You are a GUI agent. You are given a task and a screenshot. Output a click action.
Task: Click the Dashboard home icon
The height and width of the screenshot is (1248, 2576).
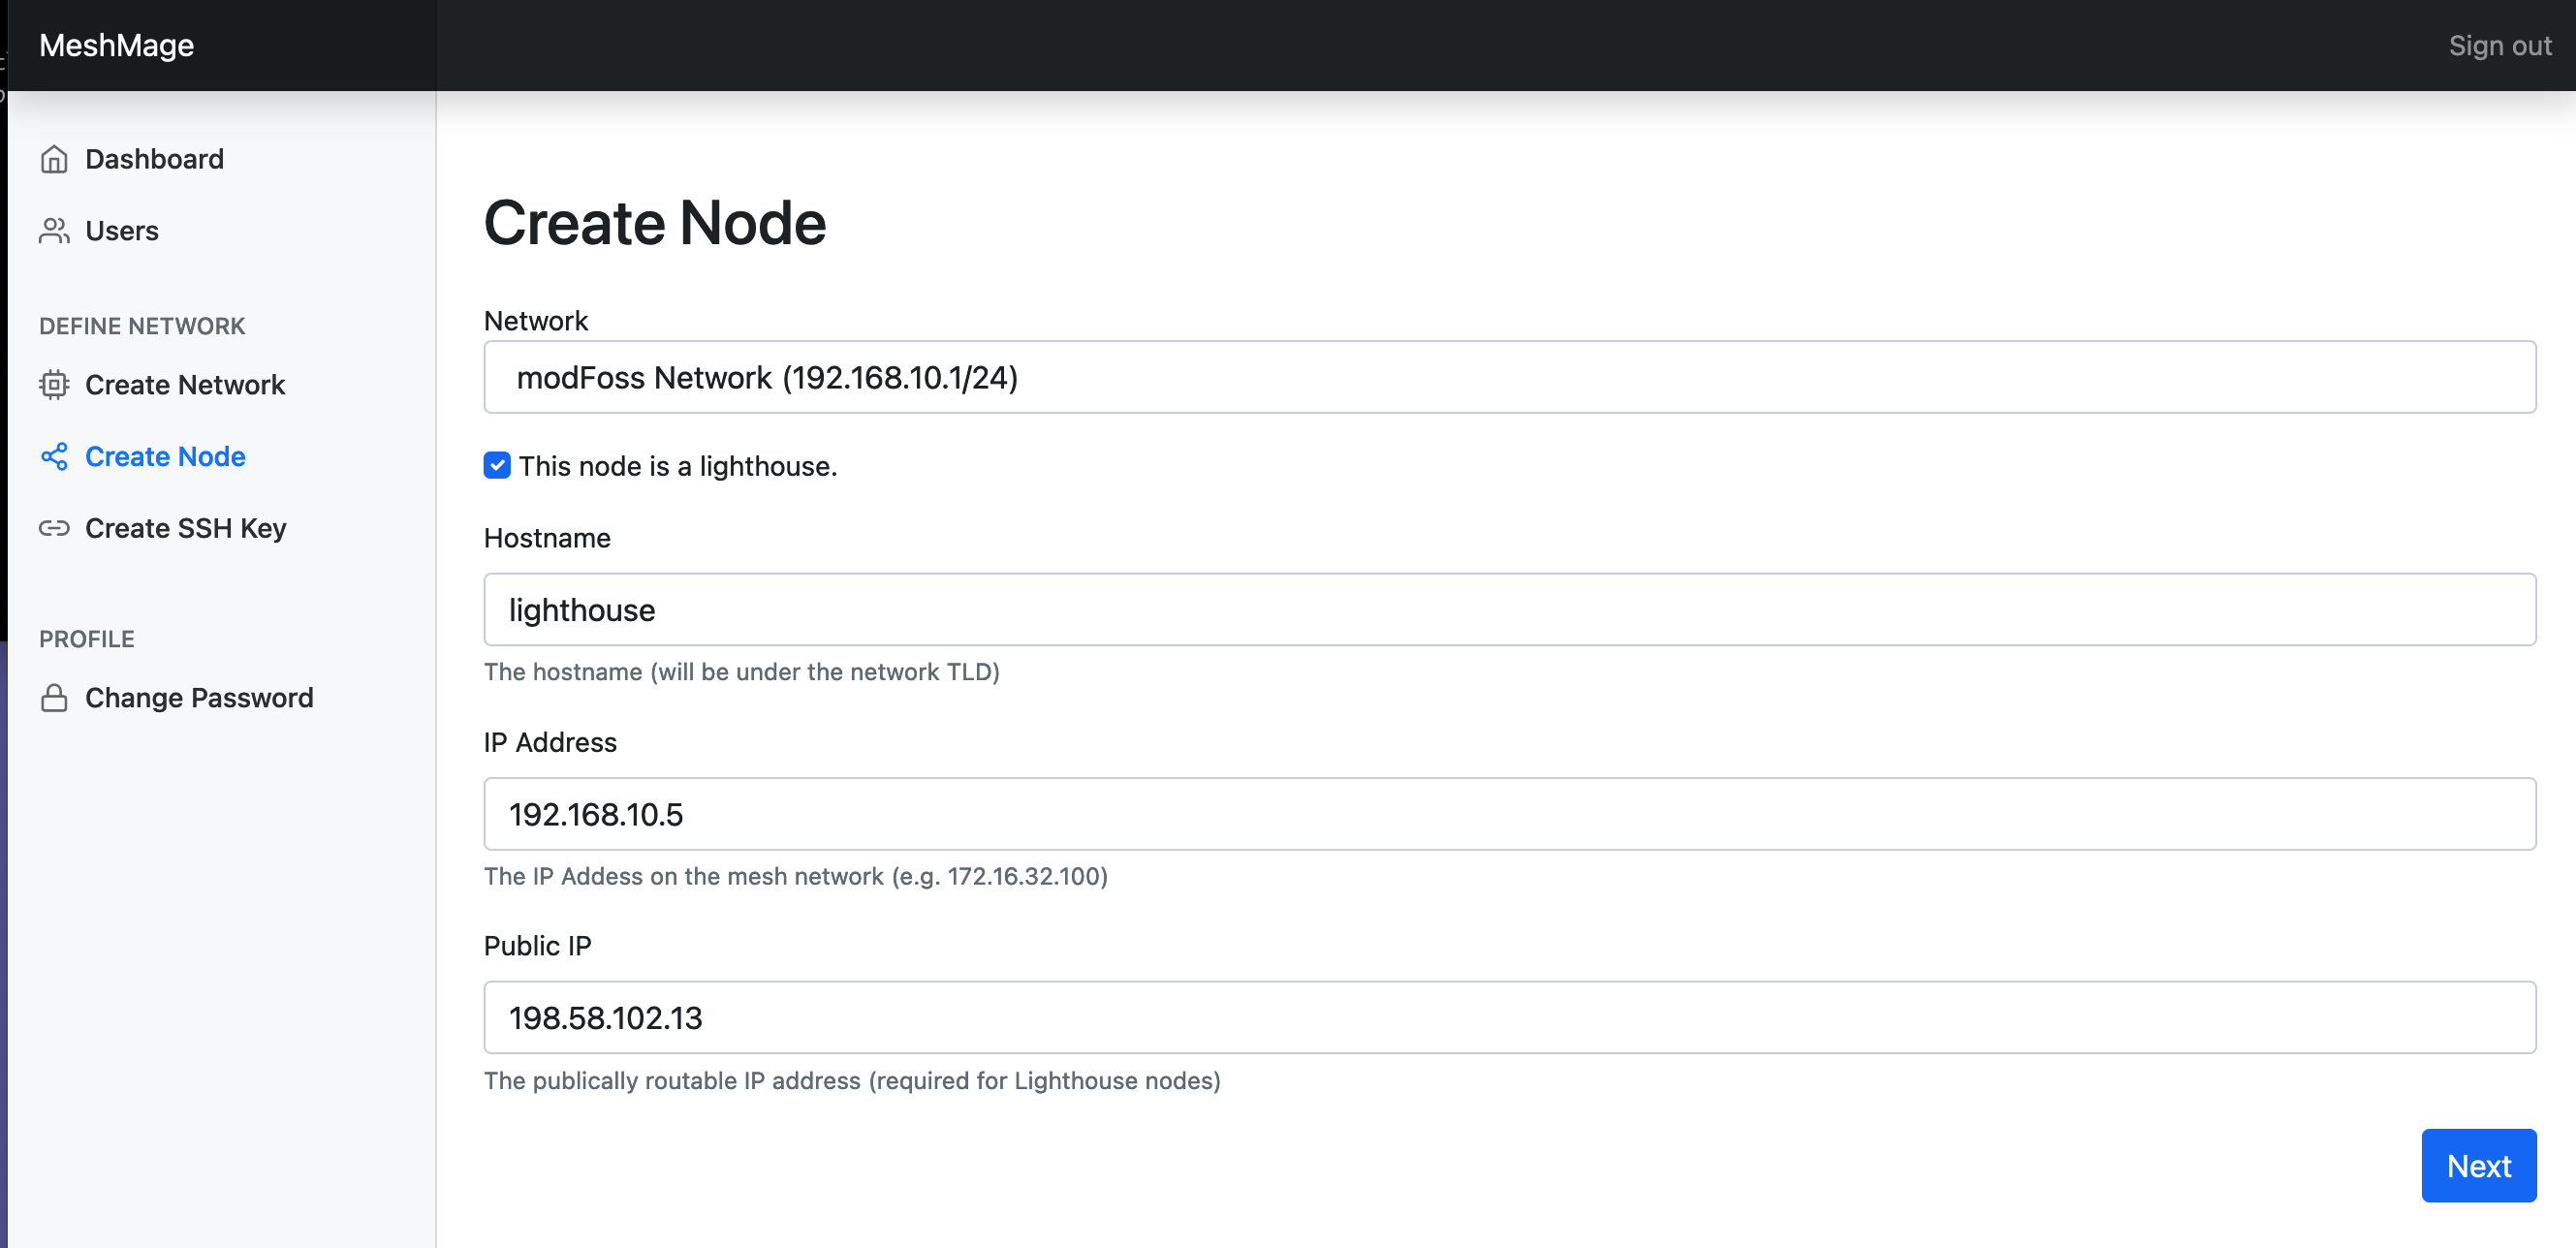click(x=54, y=159)
